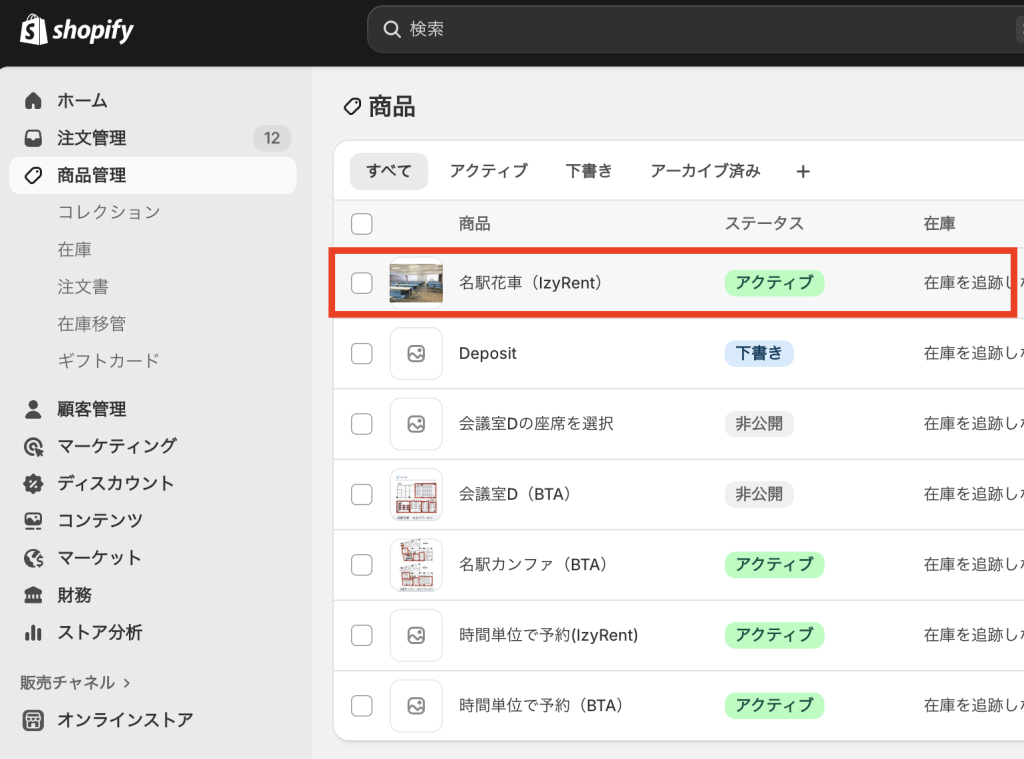Open the コレクション sidebar link

coord(109,212)
